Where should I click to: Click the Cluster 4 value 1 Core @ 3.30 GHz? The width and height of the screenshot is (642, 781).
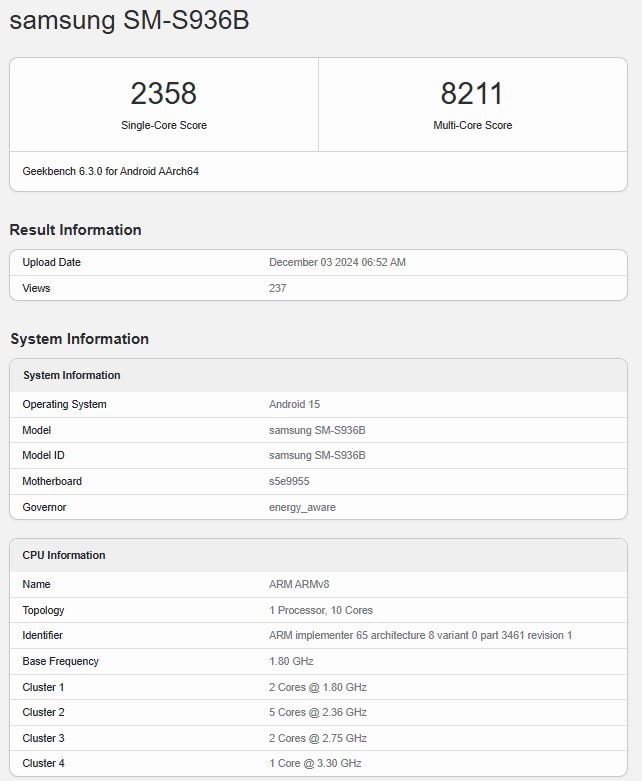tap(315, 764)
